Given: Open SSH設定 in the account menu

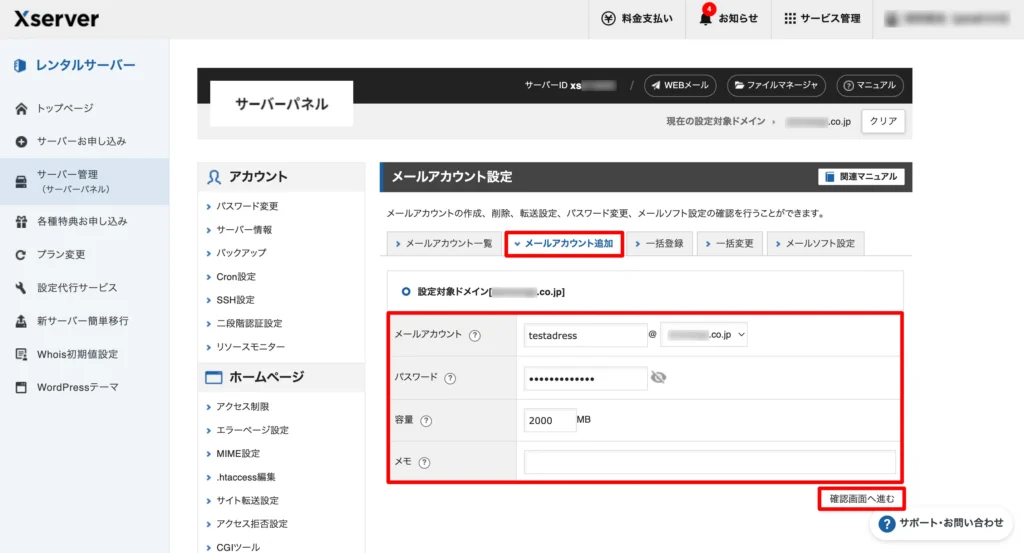Looking at the screenshot, I should point(236,300).
